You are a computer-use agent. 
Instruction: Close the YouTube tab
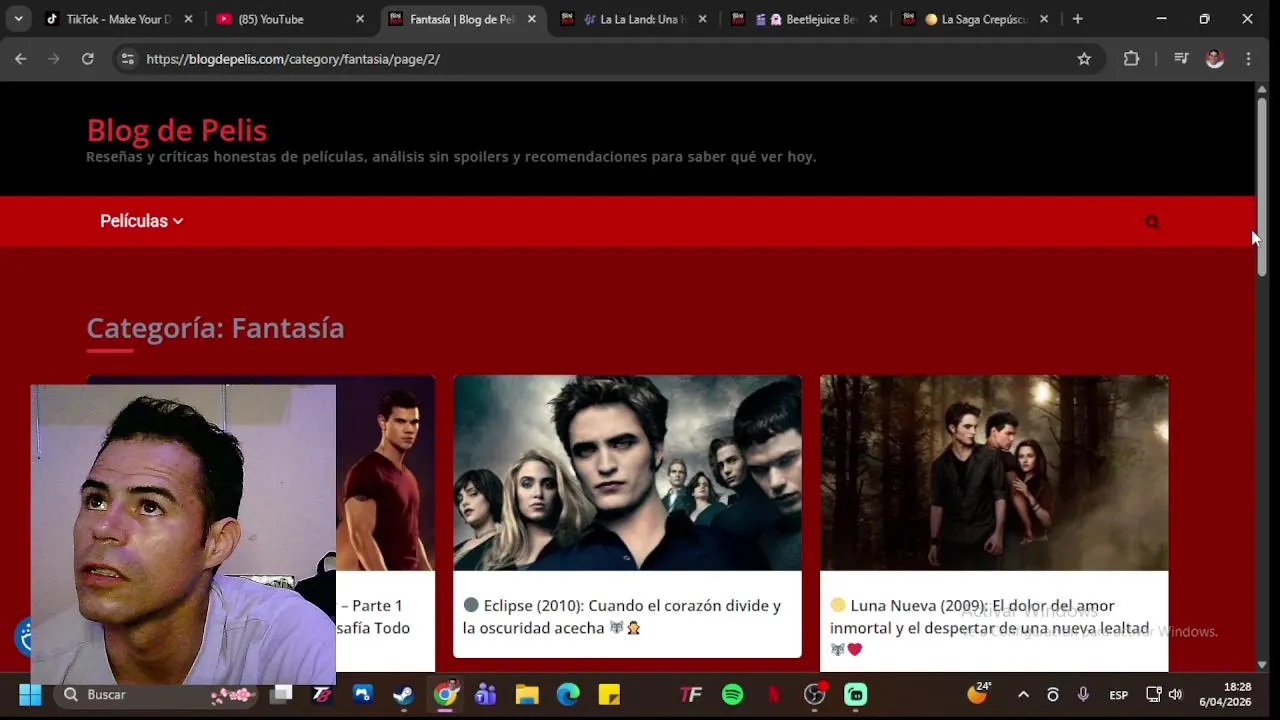point(360,19)
